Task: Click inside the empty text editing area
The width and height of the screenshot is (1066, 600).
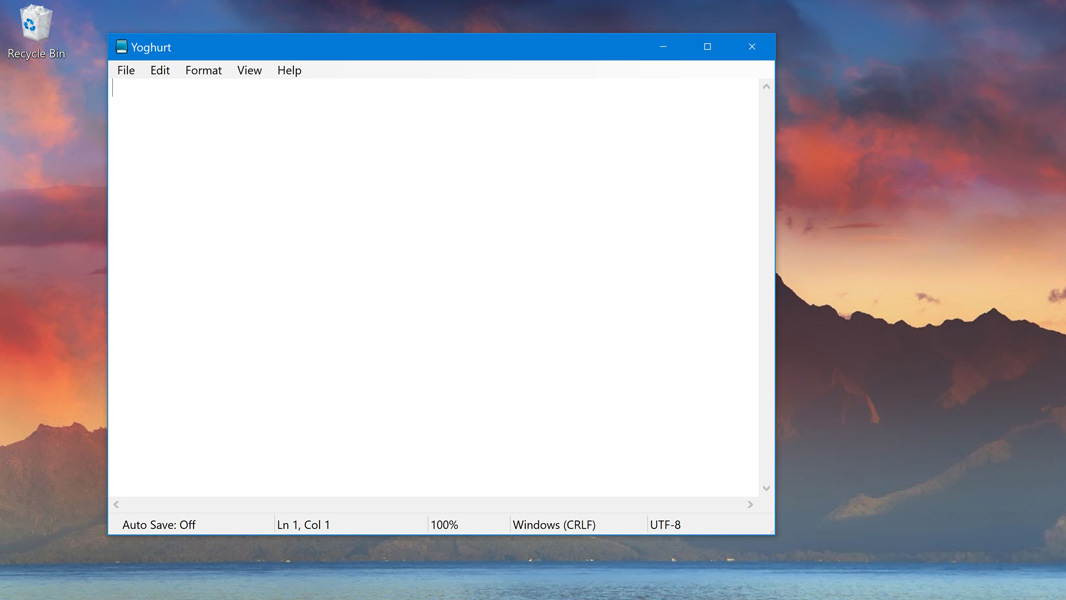Action: [x=433, y=288]
